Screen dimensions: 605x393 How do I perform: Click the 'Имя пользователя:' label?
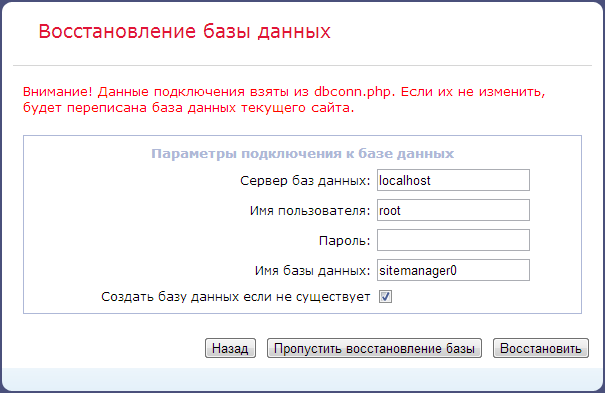tap(310, 211)
